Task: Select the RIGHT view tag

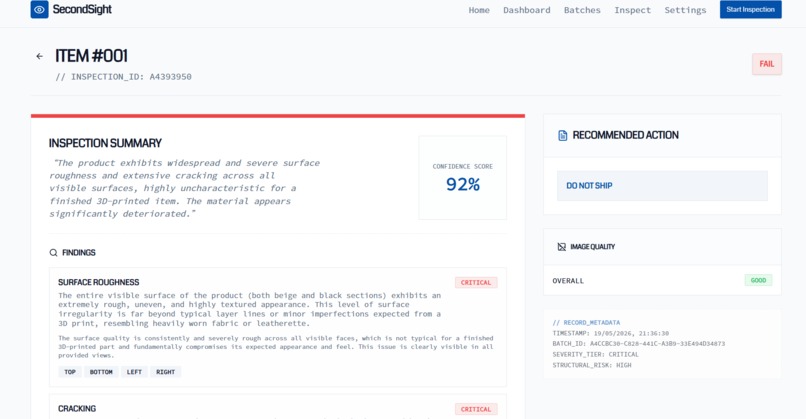Action: [166, 372]
